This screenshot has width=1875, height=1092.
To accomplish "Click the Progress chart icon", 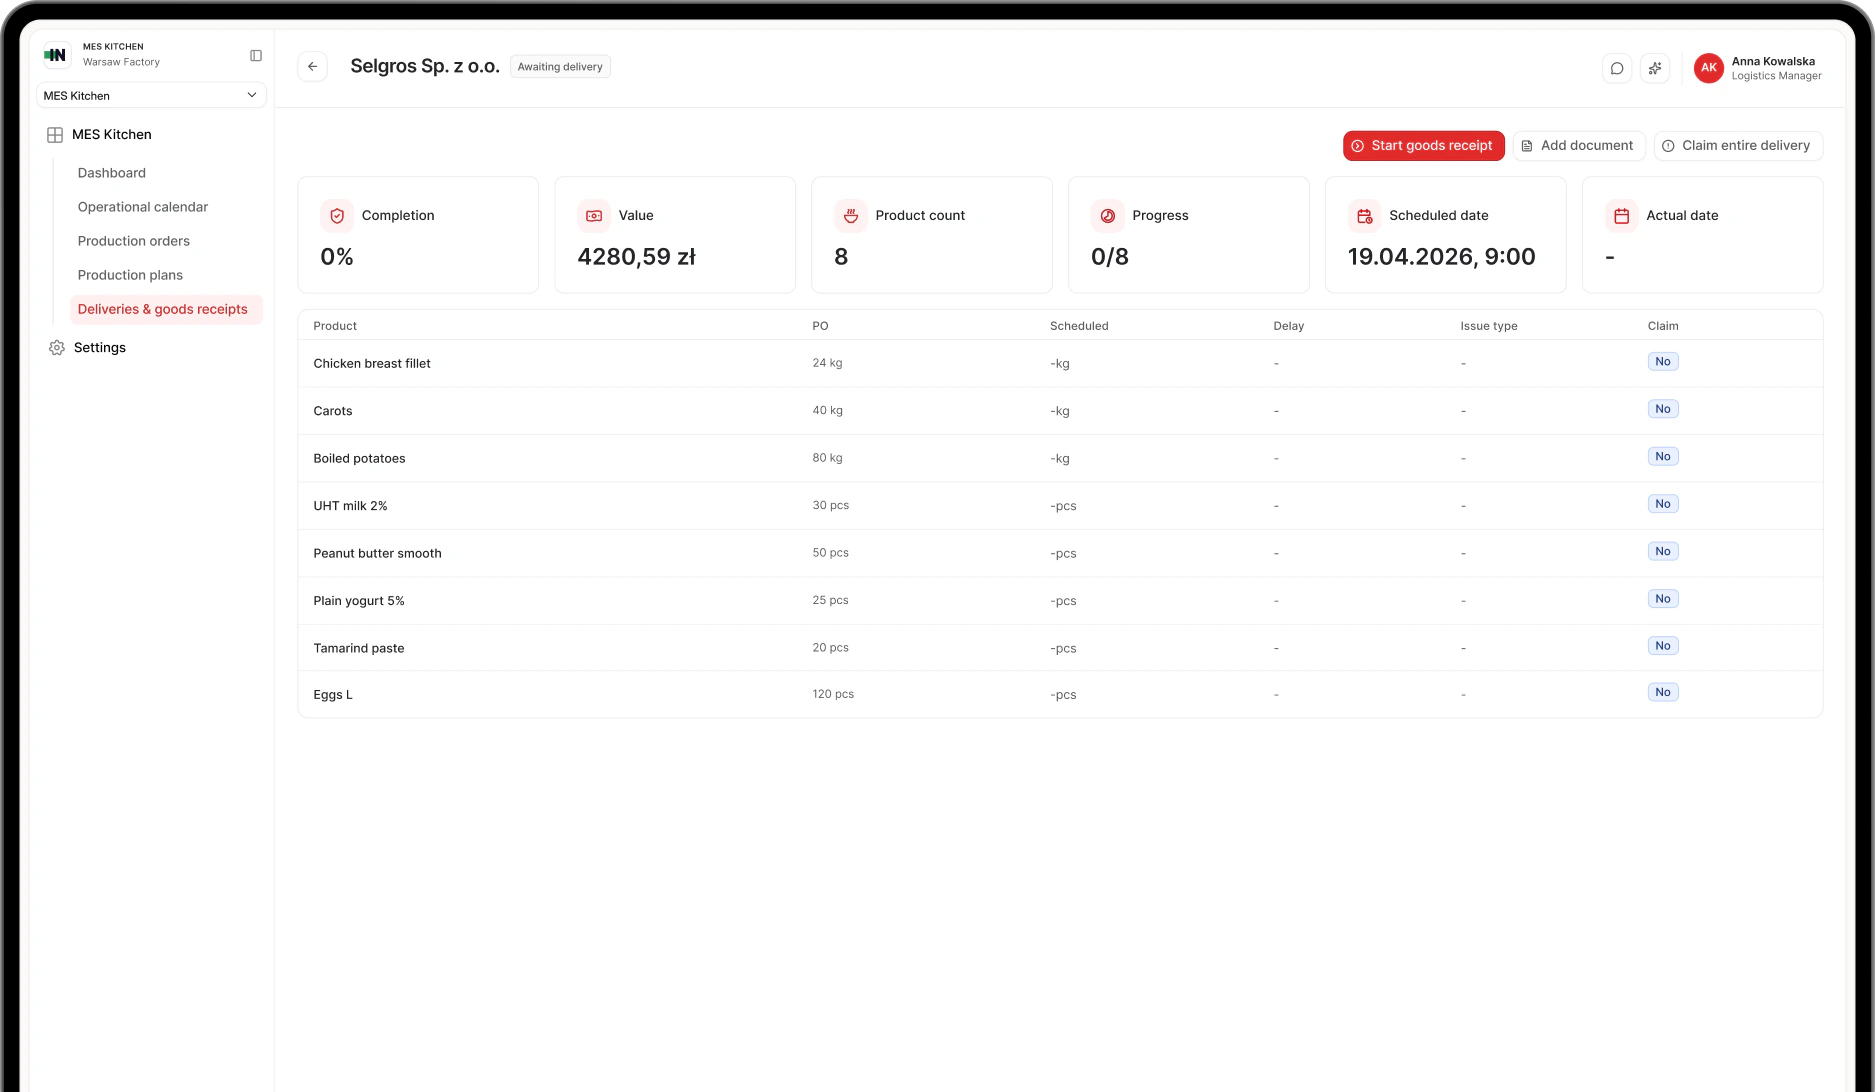I will [1108, 216].
